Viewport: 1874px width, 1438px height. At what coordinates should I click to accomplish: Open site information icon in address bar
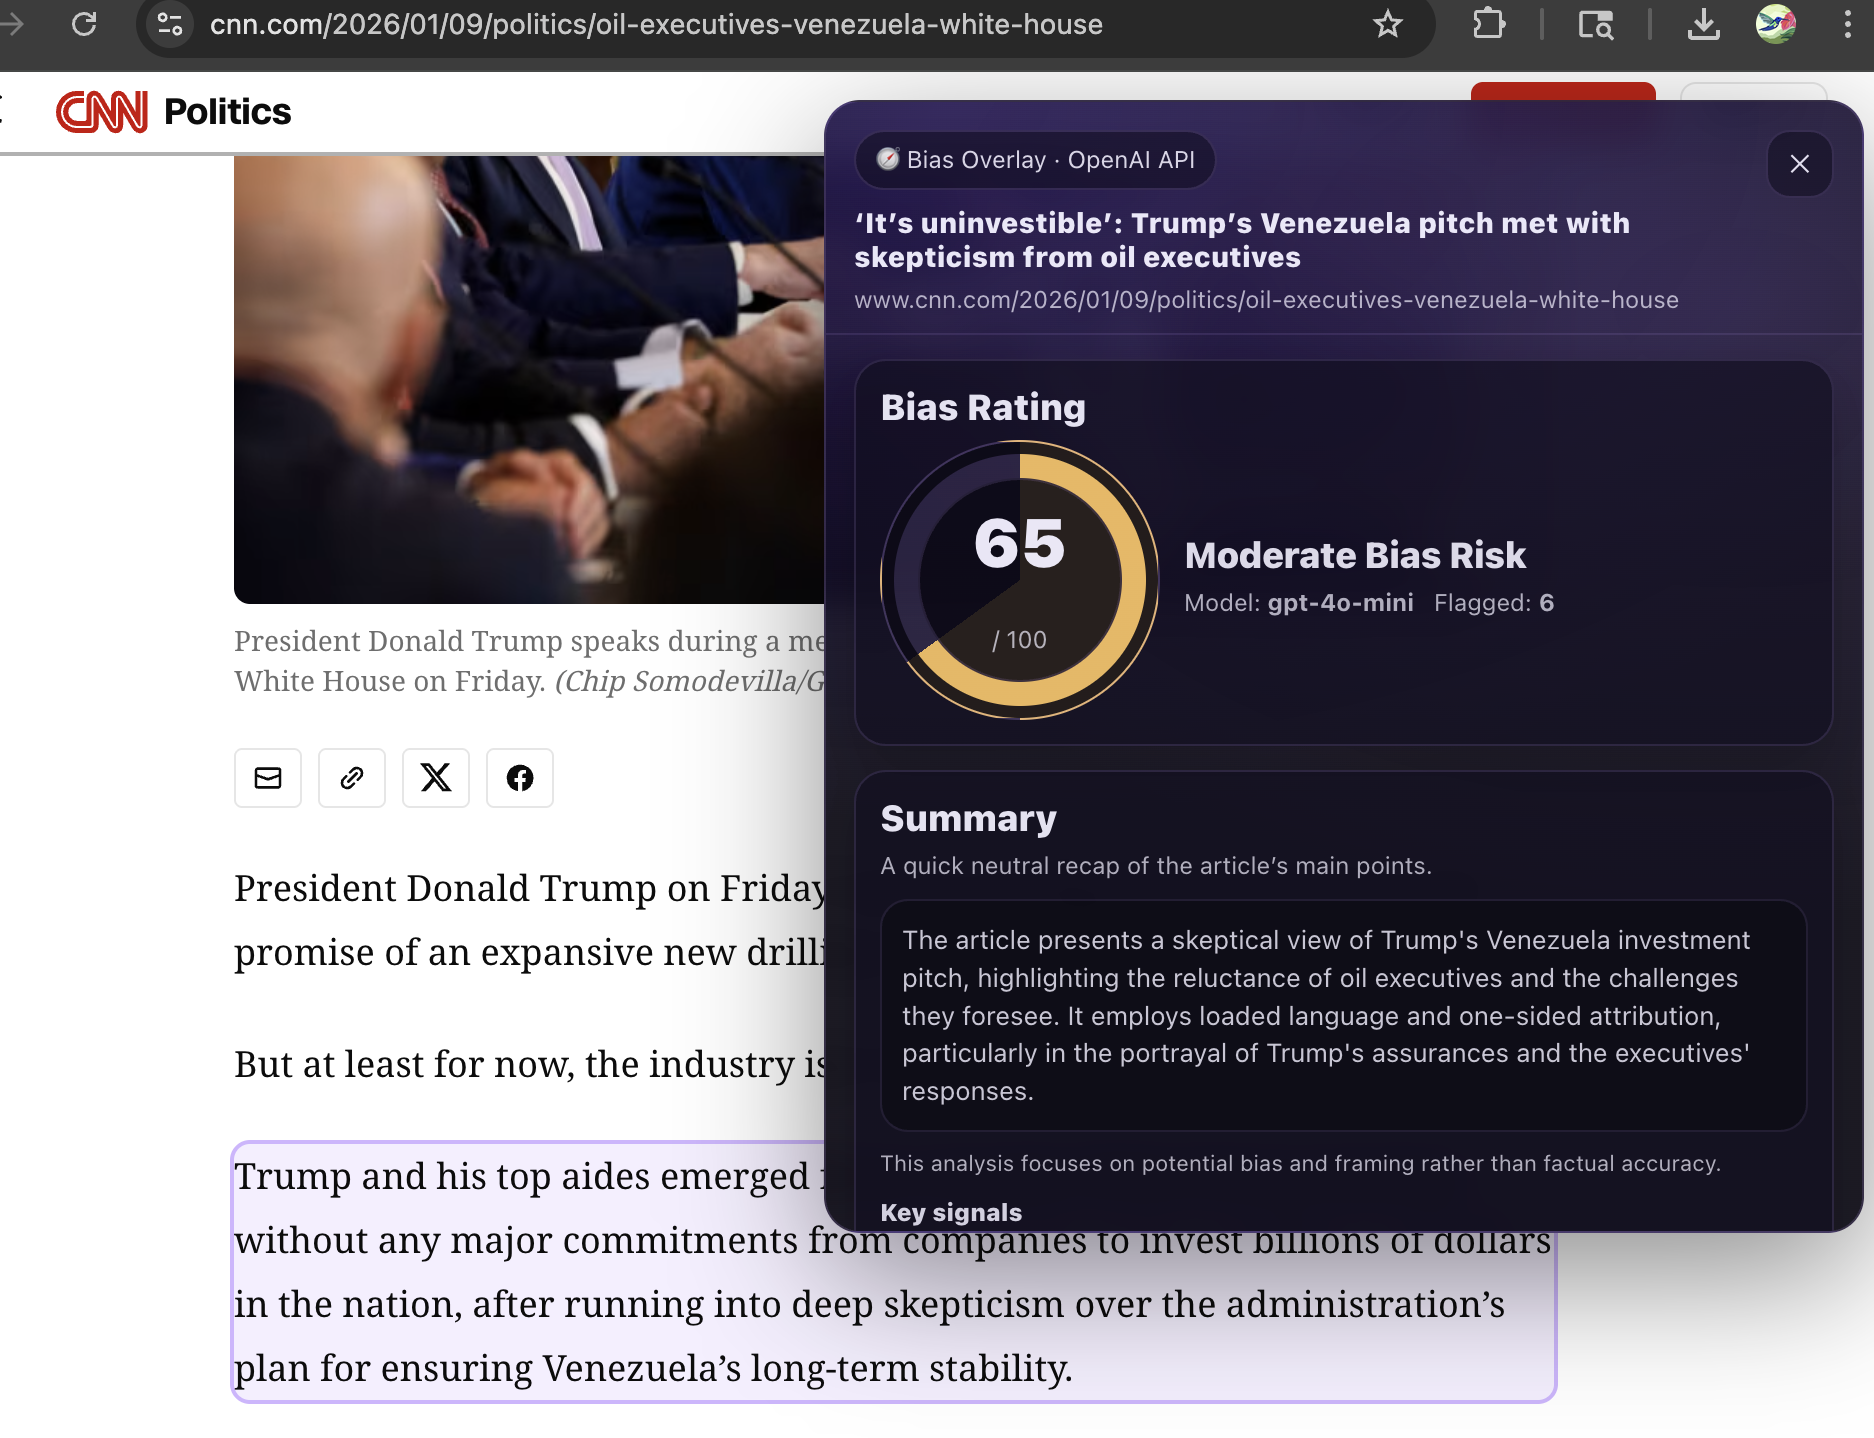click(x=170, y=24)
